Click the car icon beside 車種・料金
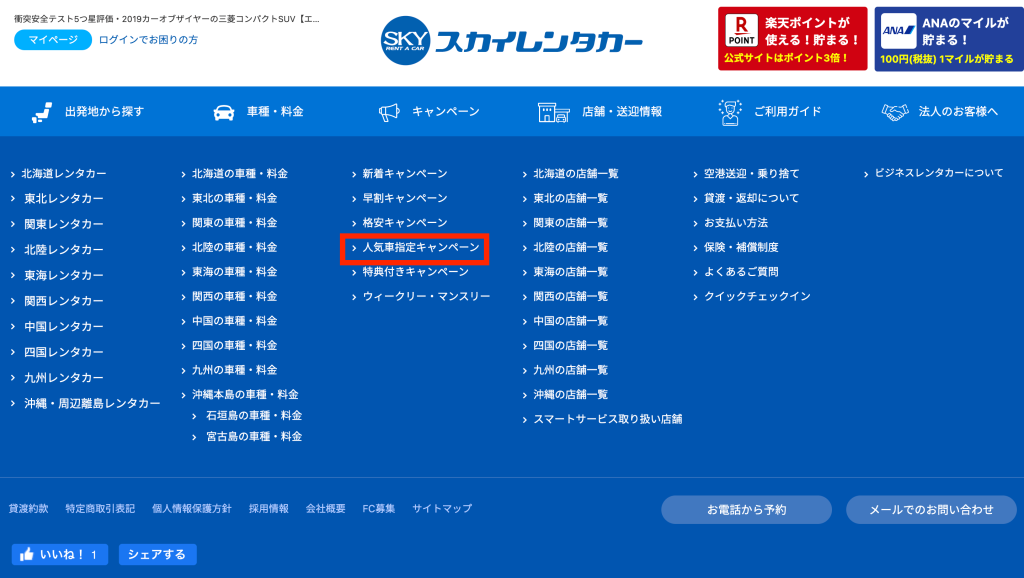This screenshot has width=1024, height=578. [x=224, y=112]
